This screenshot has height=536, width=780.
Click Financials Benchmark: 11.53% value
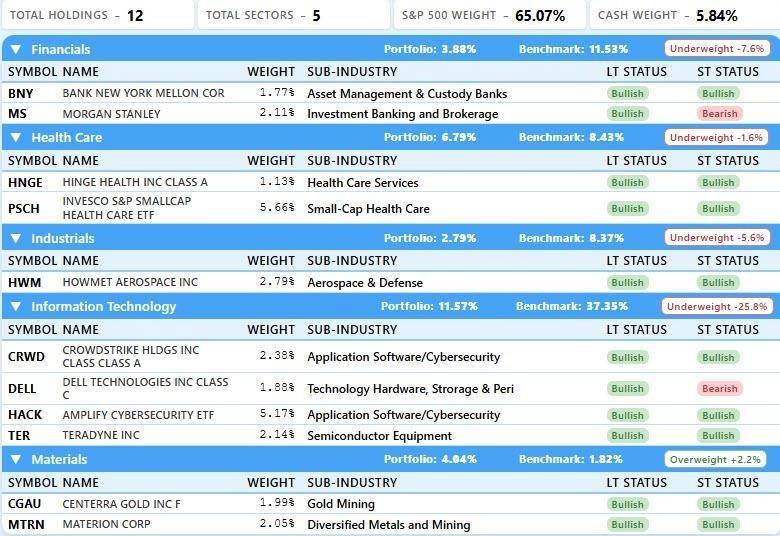click(x=573, y=49)
